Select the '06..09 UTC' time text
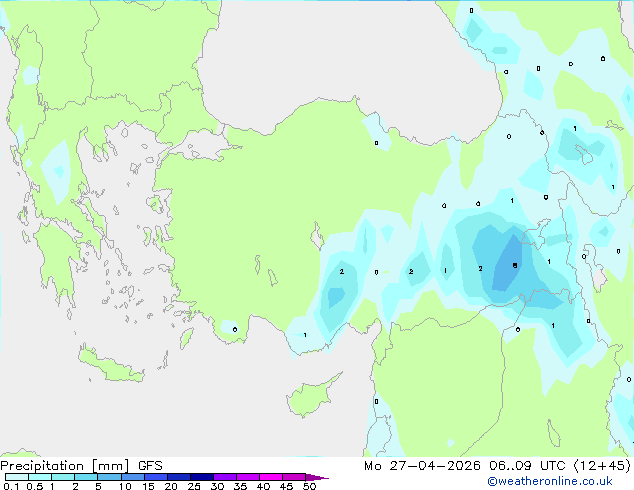The height and width of the screenshot is (490, 634). click(x=527, y=466)
